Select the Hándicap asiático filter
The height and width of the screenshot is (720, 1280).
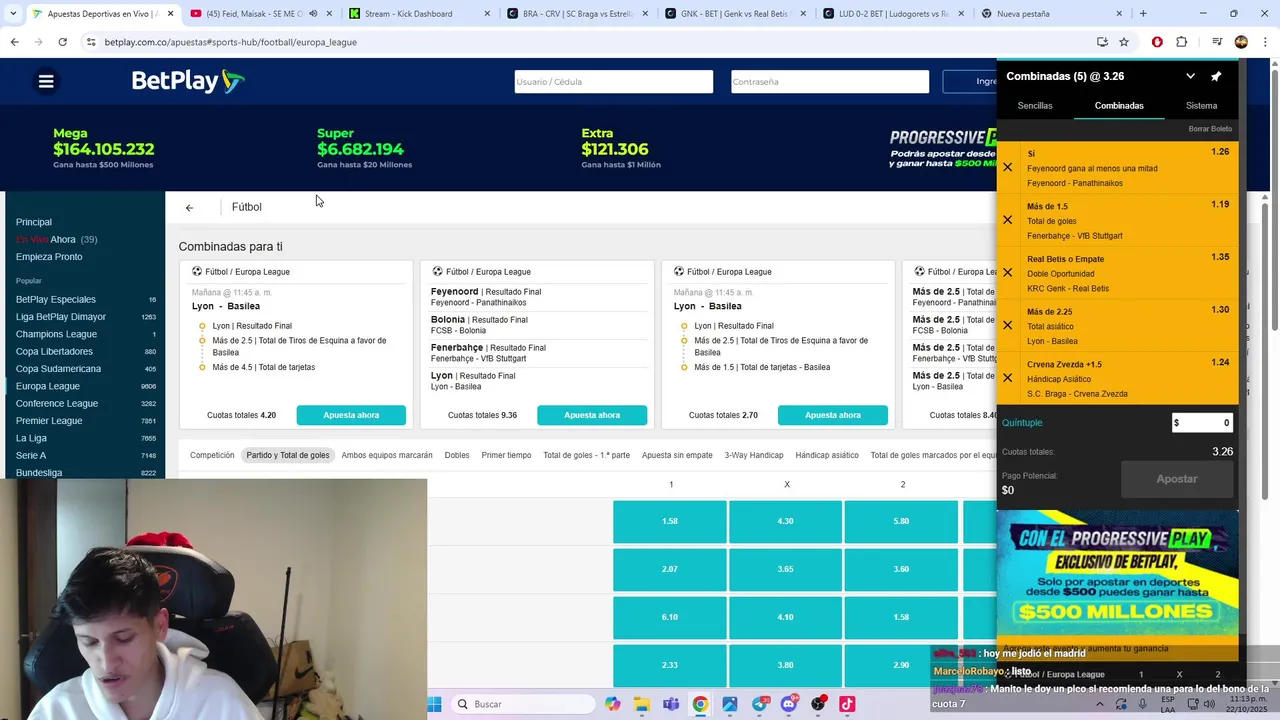[827, 455]
